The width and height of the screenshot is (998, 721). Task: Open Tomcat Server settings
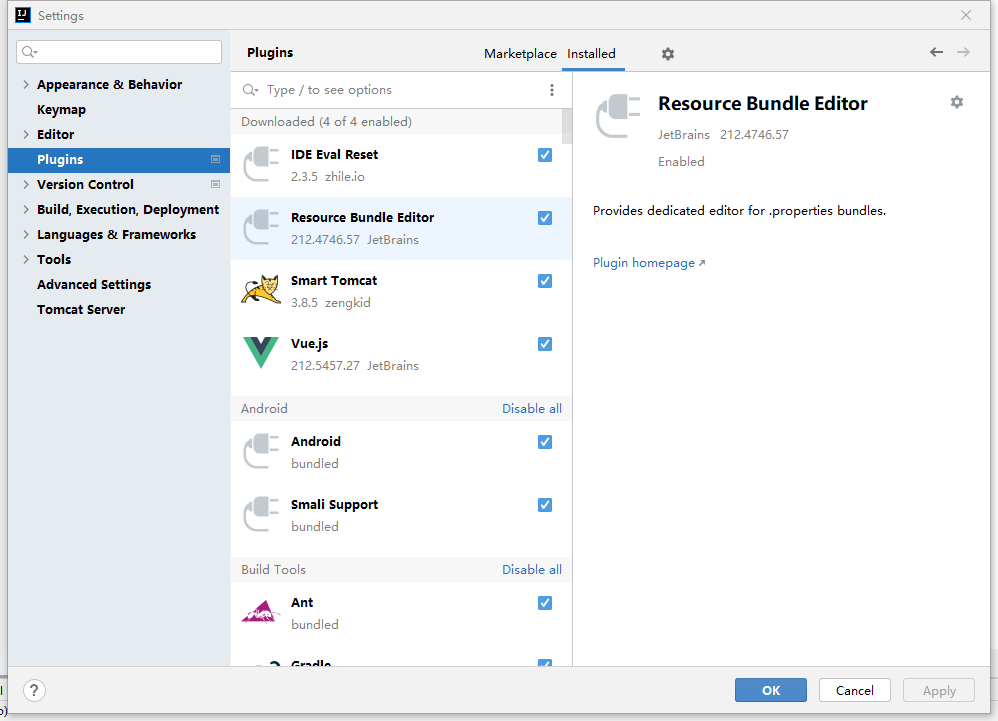[x=81, y=310]
